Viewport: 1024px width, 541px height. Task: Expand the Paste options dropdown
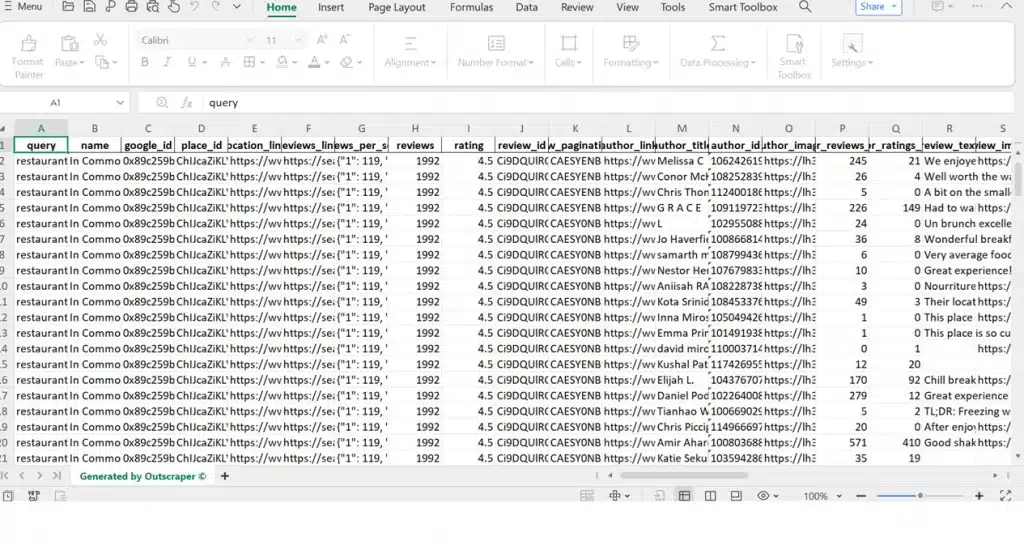[x=69, y=63]
